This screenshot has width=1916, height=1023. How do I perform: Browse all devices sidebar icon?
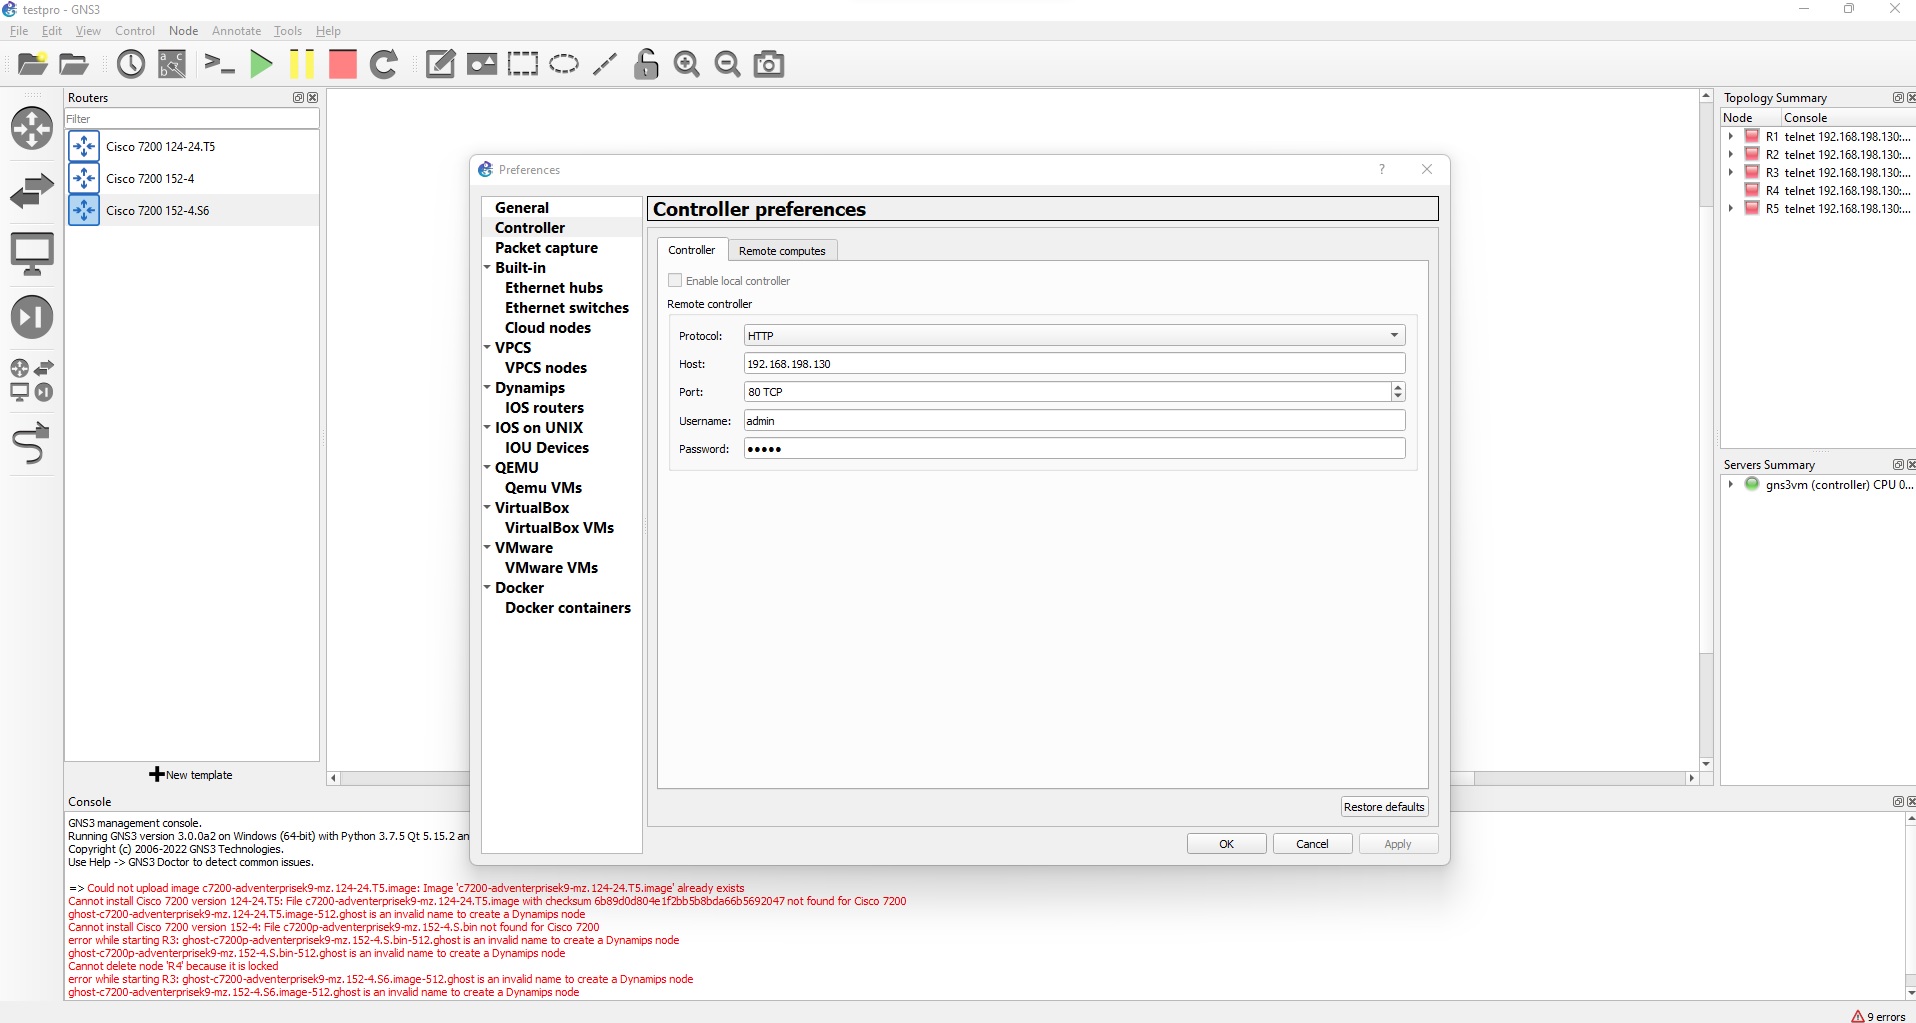point(32,380)
